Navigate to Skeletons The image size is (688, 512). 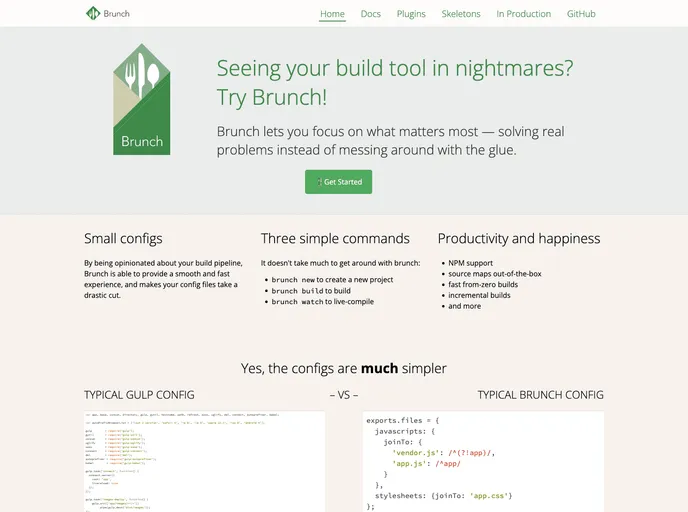tap(461, 14)
